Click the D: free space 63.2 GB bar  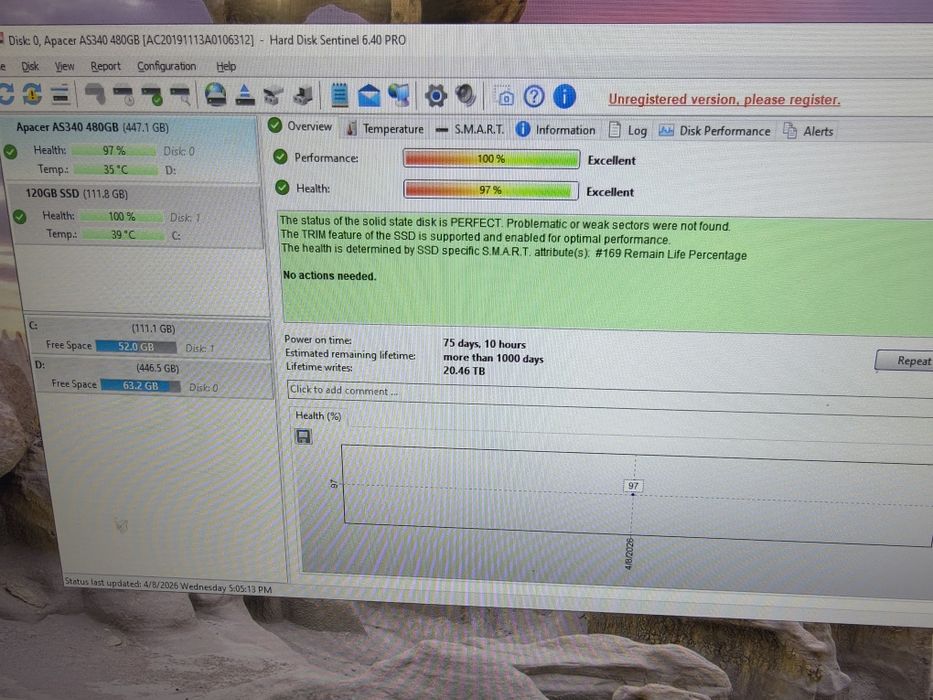click(140, 386)
